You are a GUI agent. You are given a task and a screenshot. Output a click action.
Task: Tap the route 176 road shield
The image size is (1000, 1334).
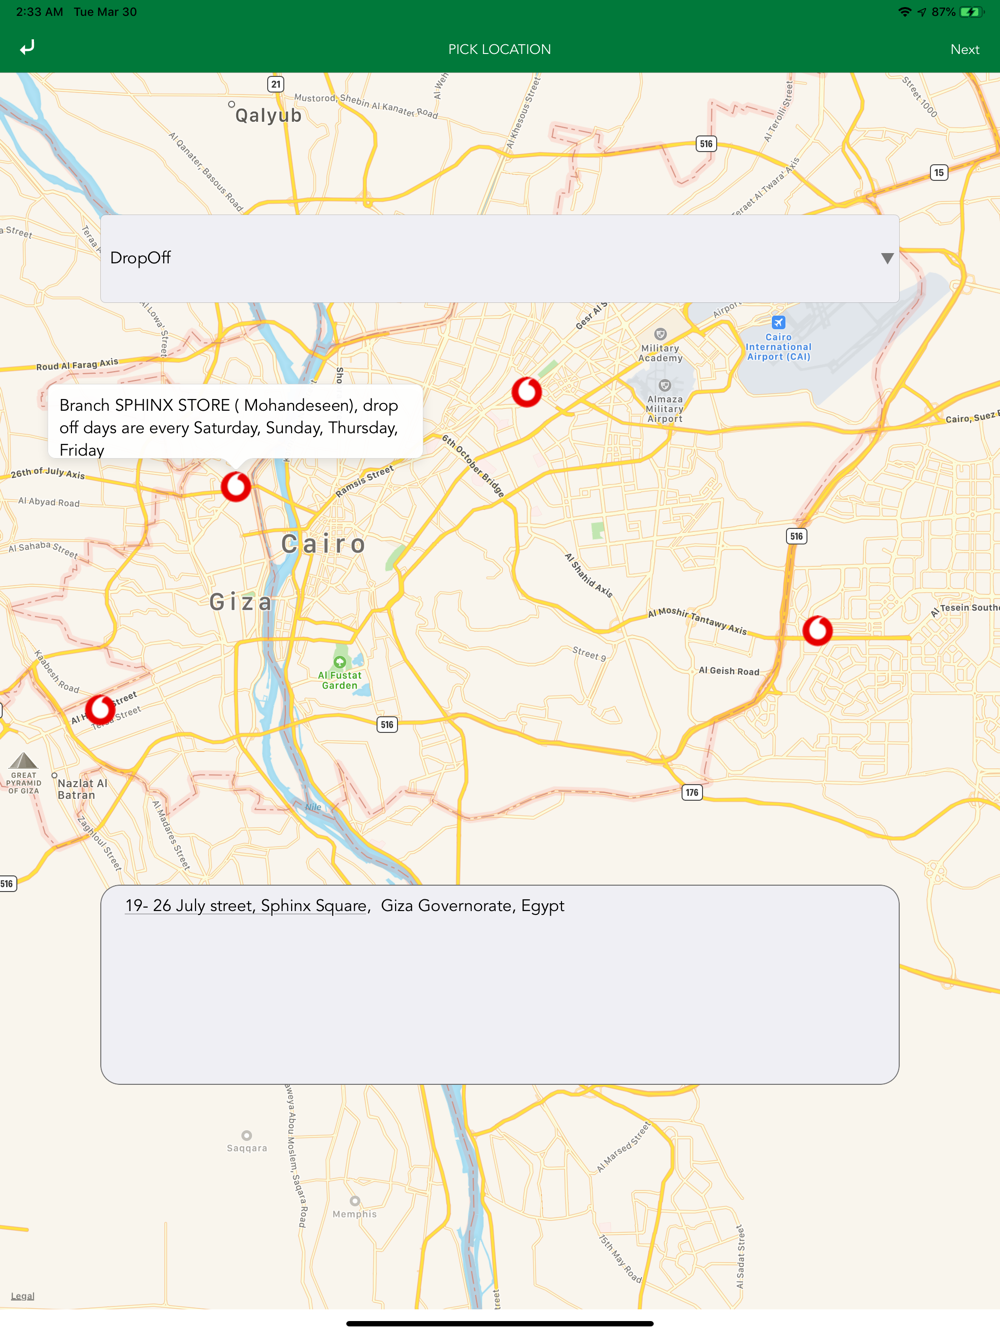click(692, 792)
